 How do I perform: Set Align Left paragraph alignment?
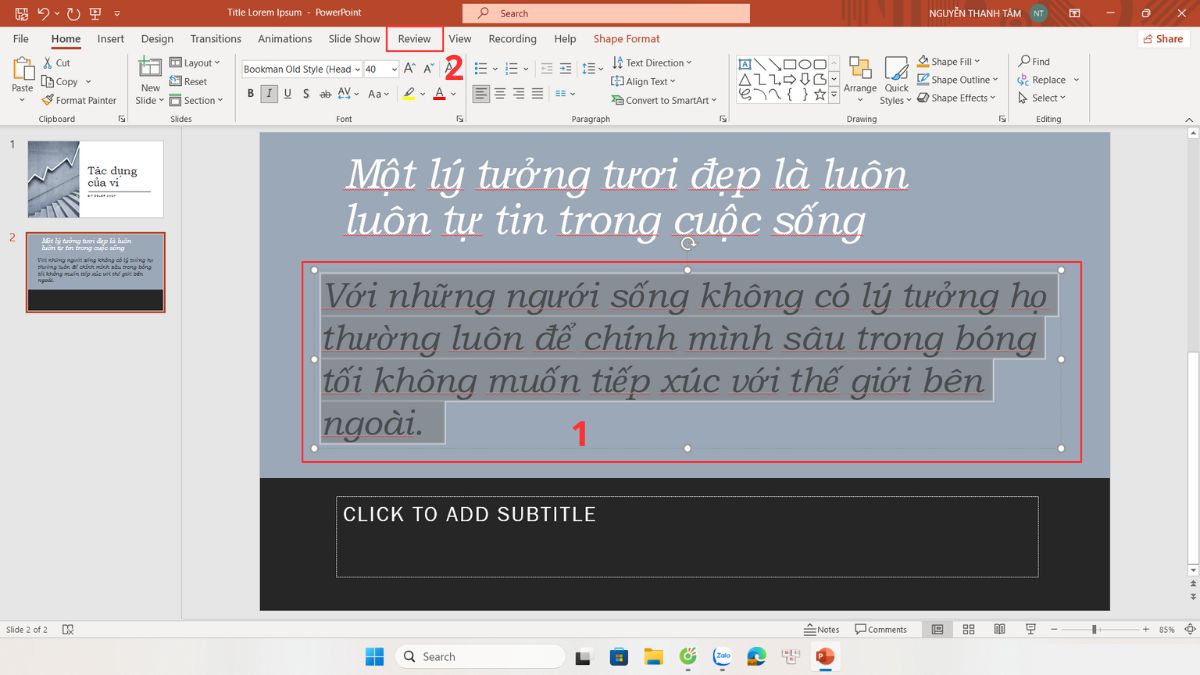pyautogui.click(x=482, y=94)
